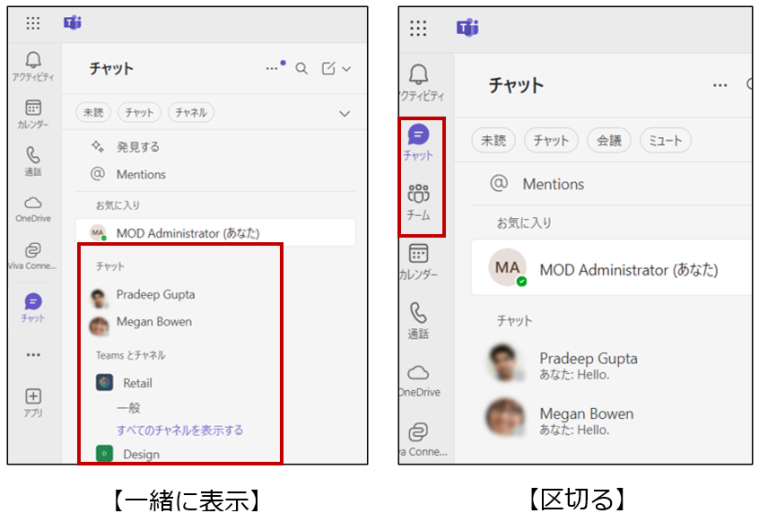Open OneDrive in right screenshot sidebar

(x=419, y=381)
